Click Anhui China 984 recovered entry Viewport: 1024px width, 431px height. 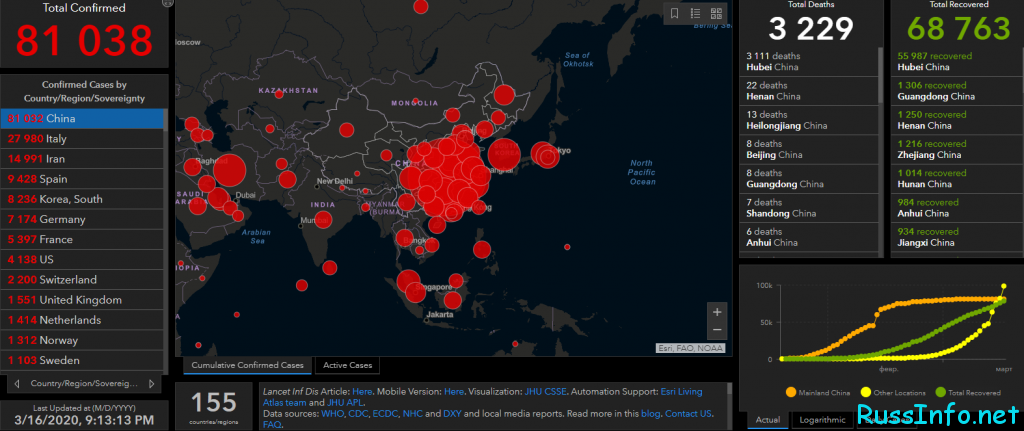coord(957,208)
